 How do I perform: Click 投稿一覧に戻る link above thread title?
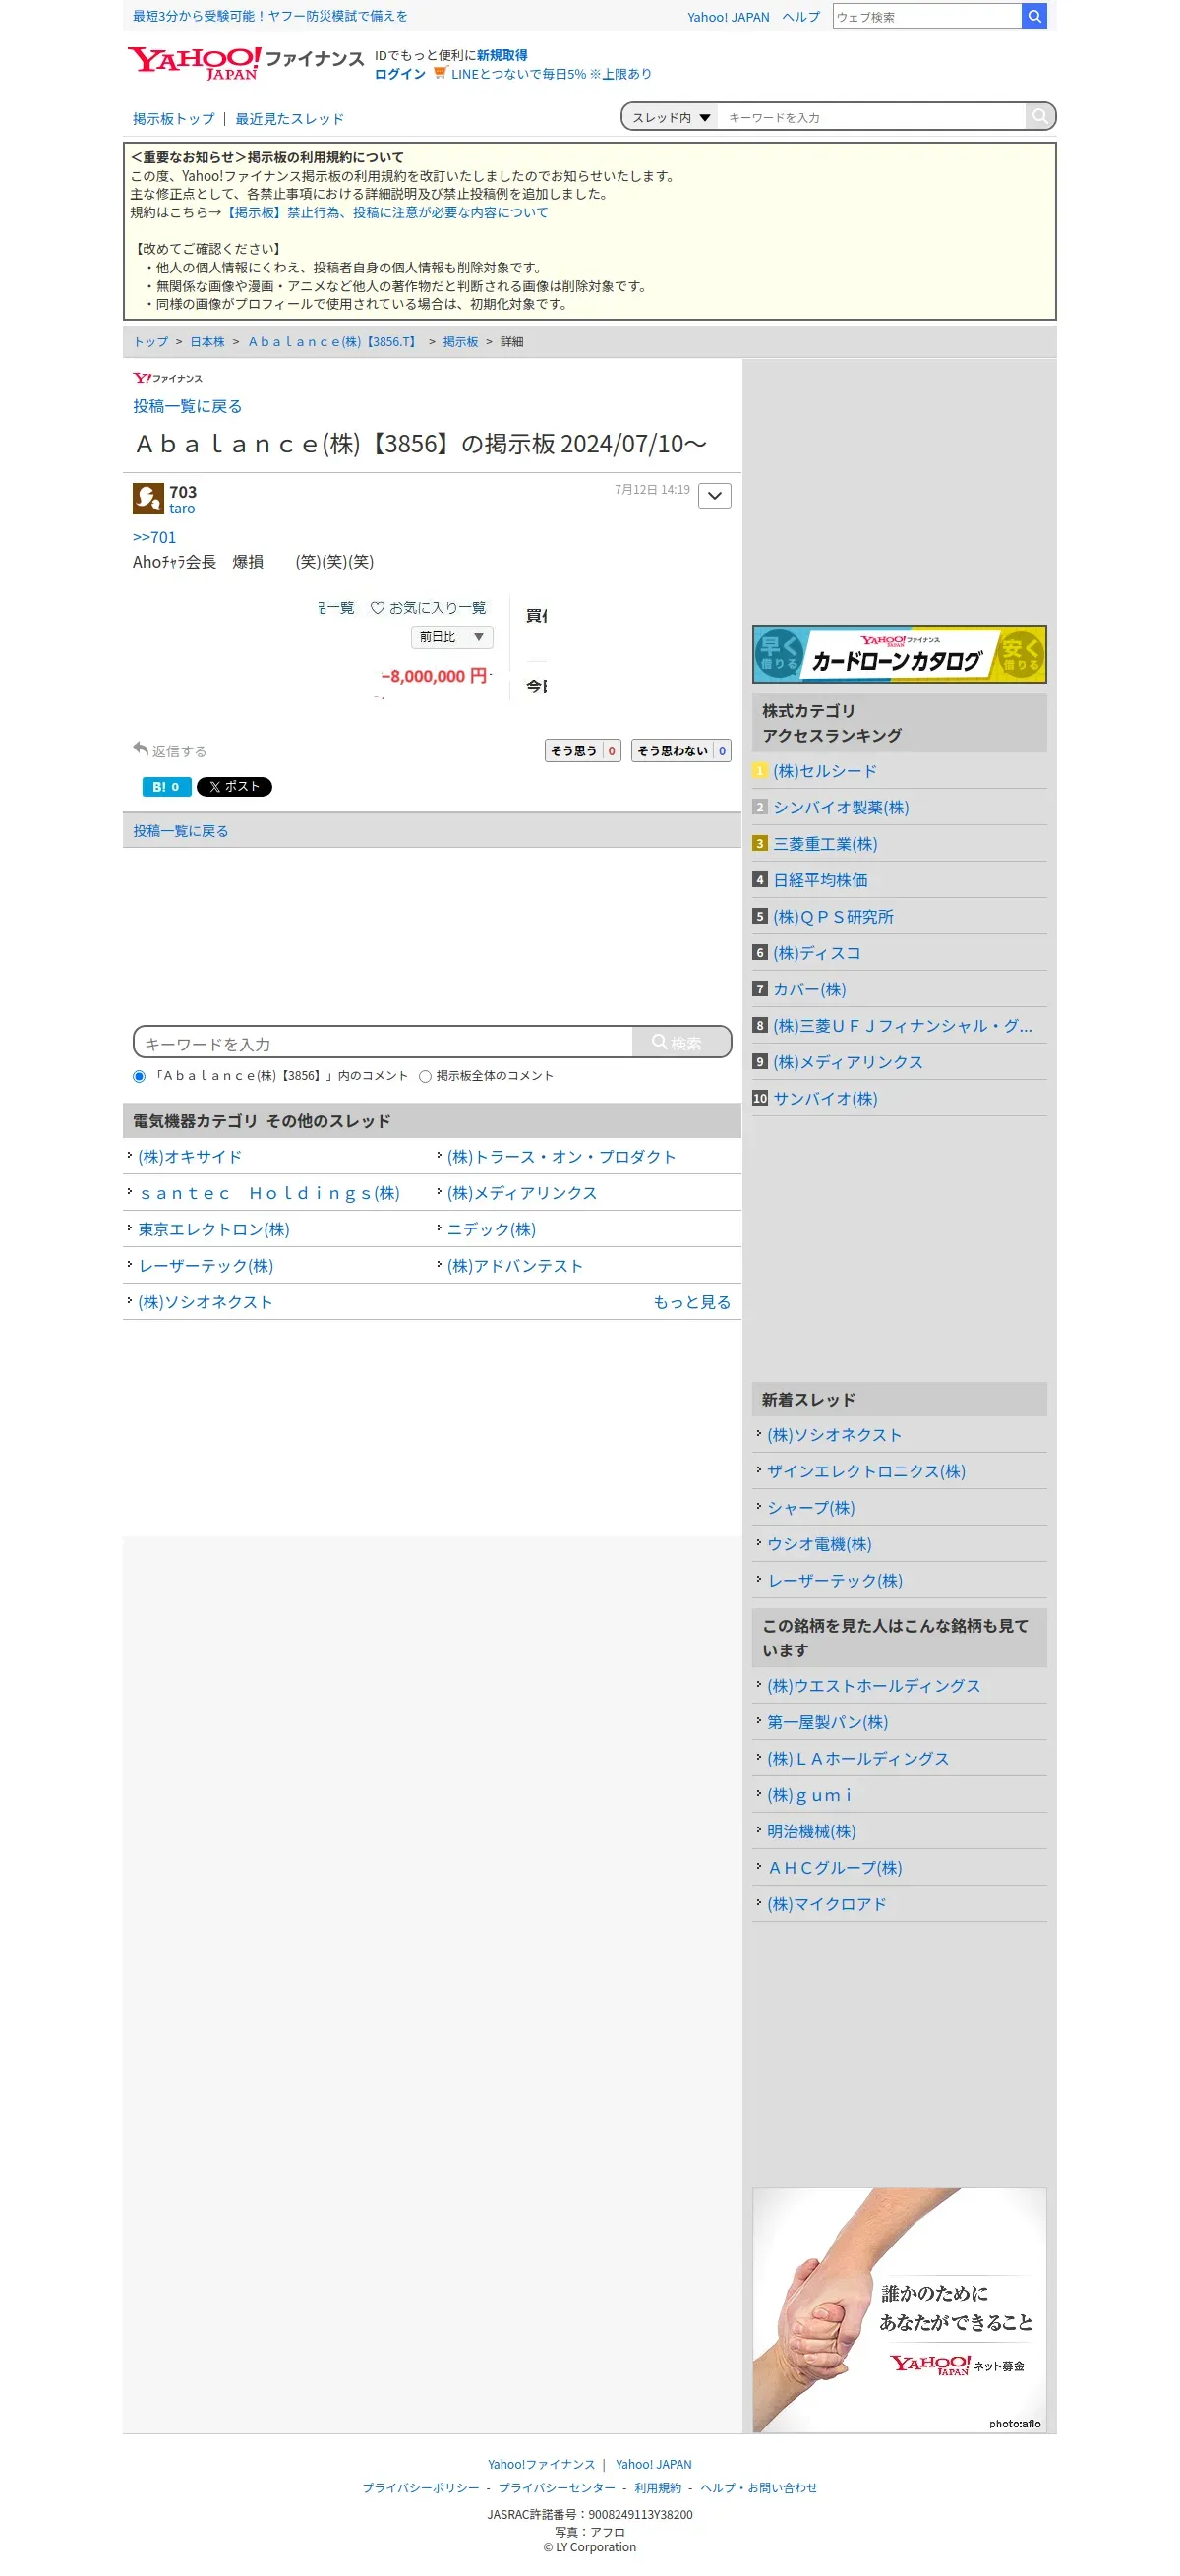pyautogui.click(x=188, y=406)
